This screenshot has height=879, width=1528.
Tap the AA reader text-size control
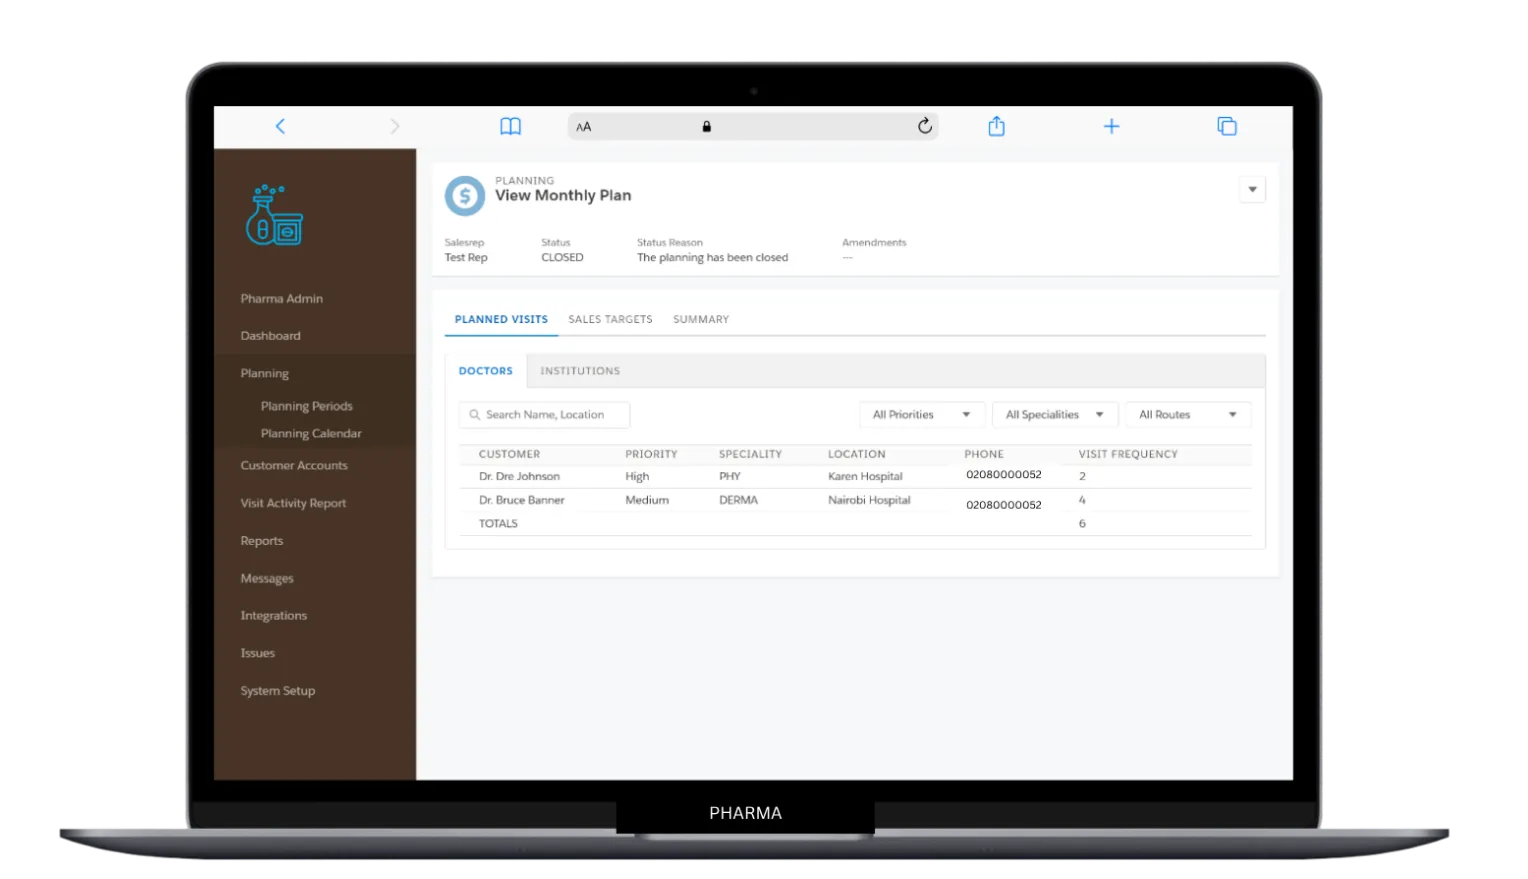584,127
